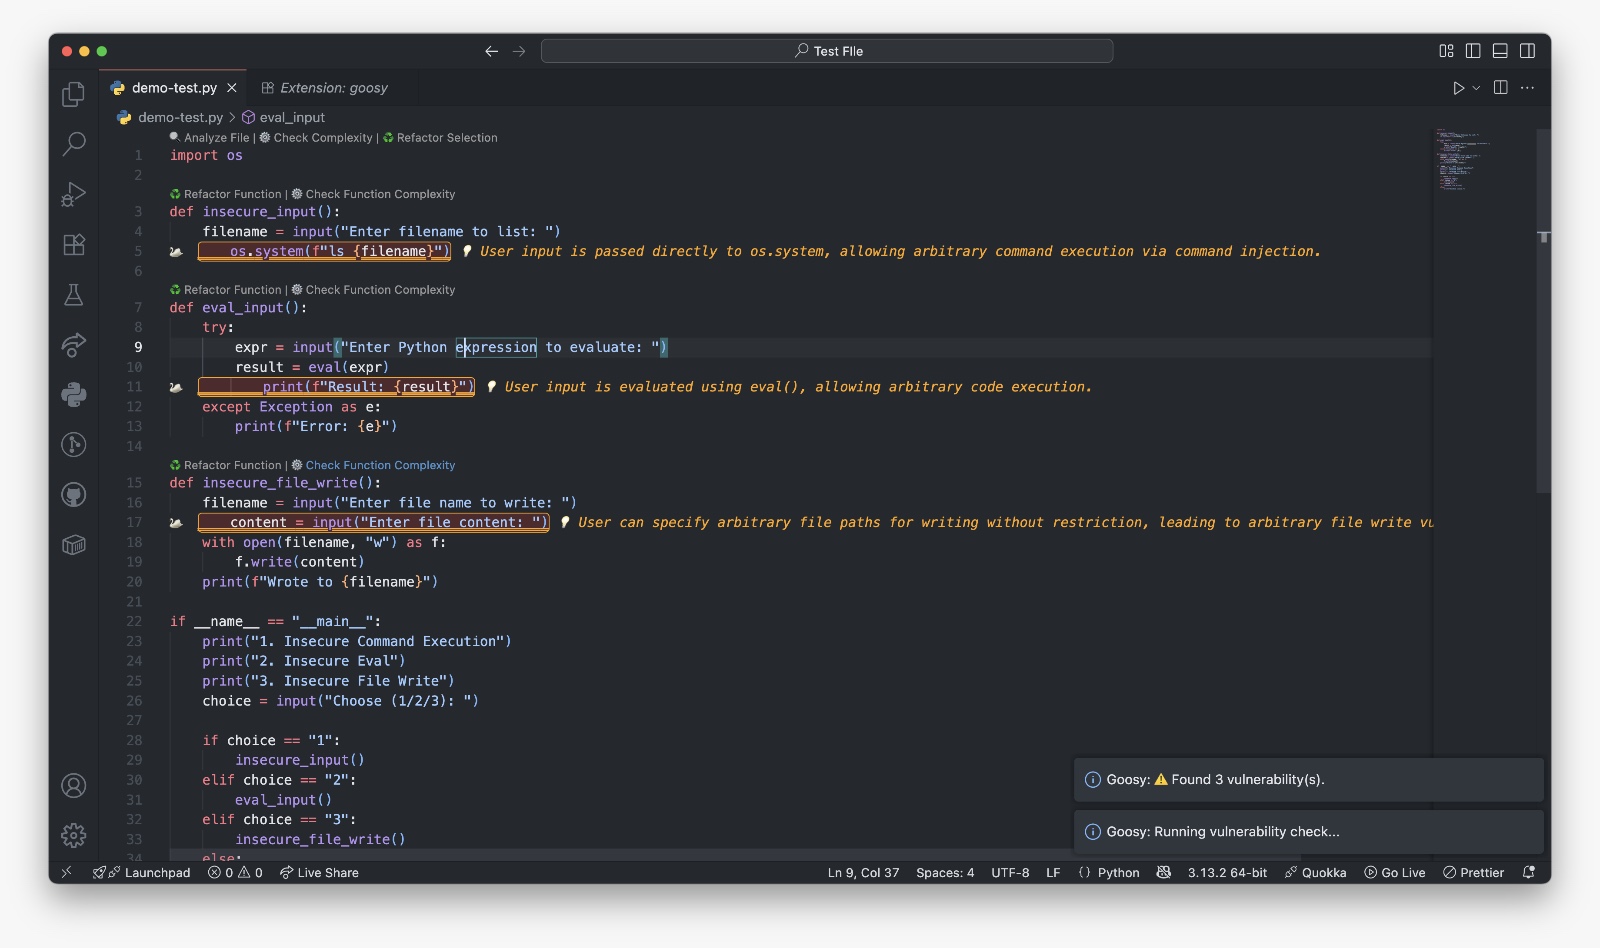Change indentation via Spaces: 4
The image size is (1600, 948).
point(945,872)
